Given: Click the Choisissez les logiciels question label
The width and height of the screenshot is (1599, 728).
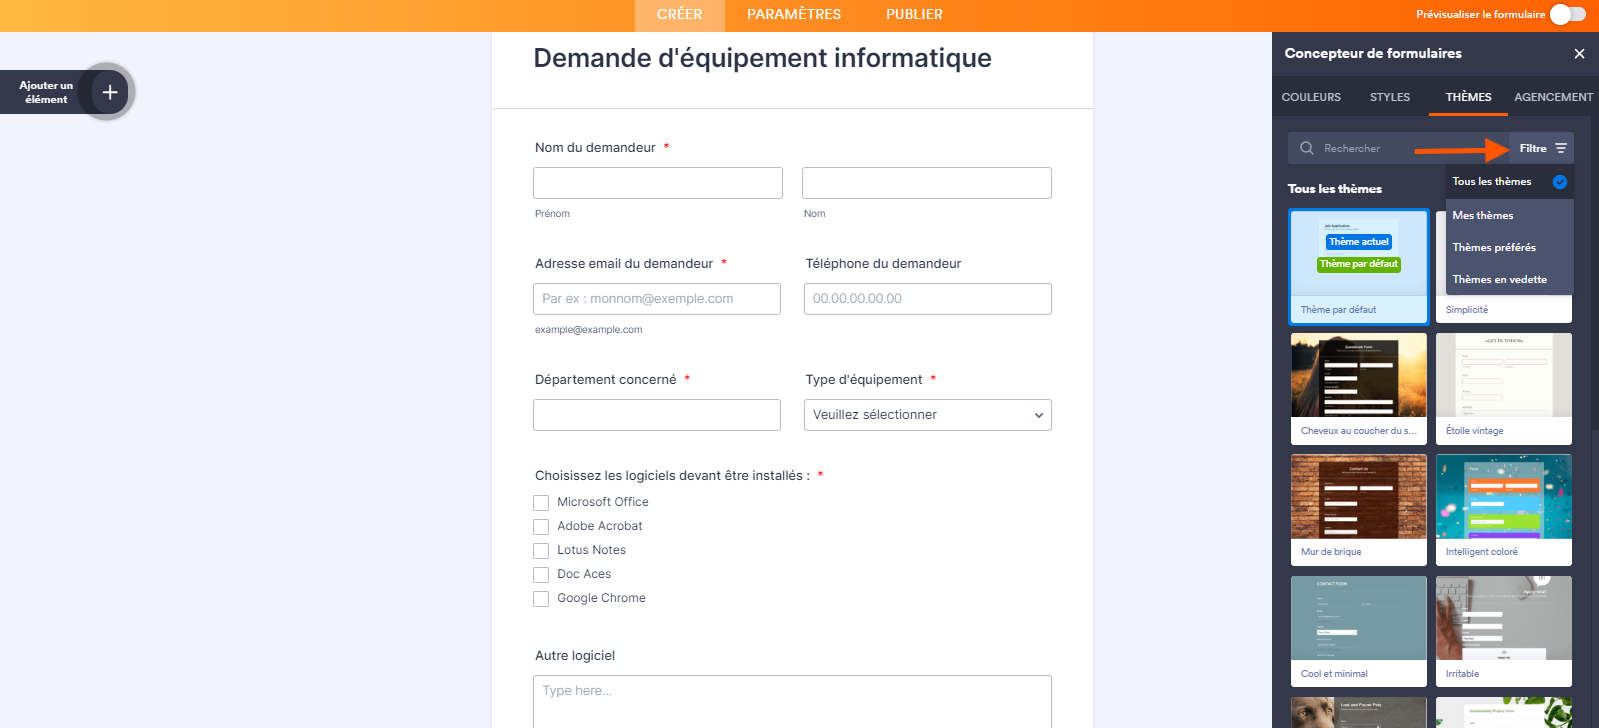Looking at the screenshot, I should tap(672, 476).
